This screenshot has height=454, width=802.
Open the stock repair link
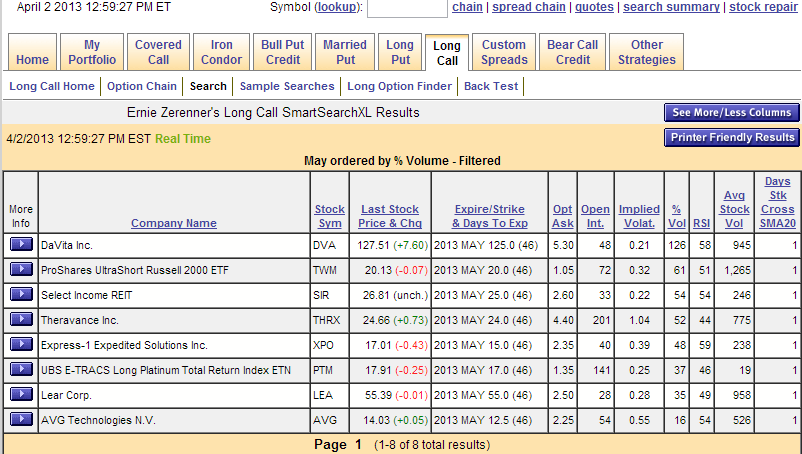(x=763, y=7)
